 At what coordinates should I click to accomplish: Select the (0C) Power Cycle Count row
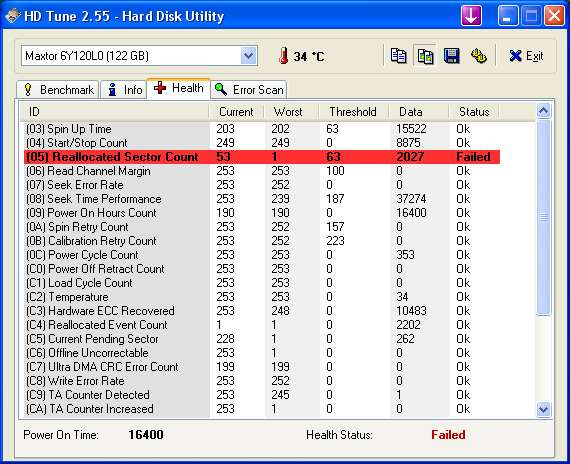point(262,255)
